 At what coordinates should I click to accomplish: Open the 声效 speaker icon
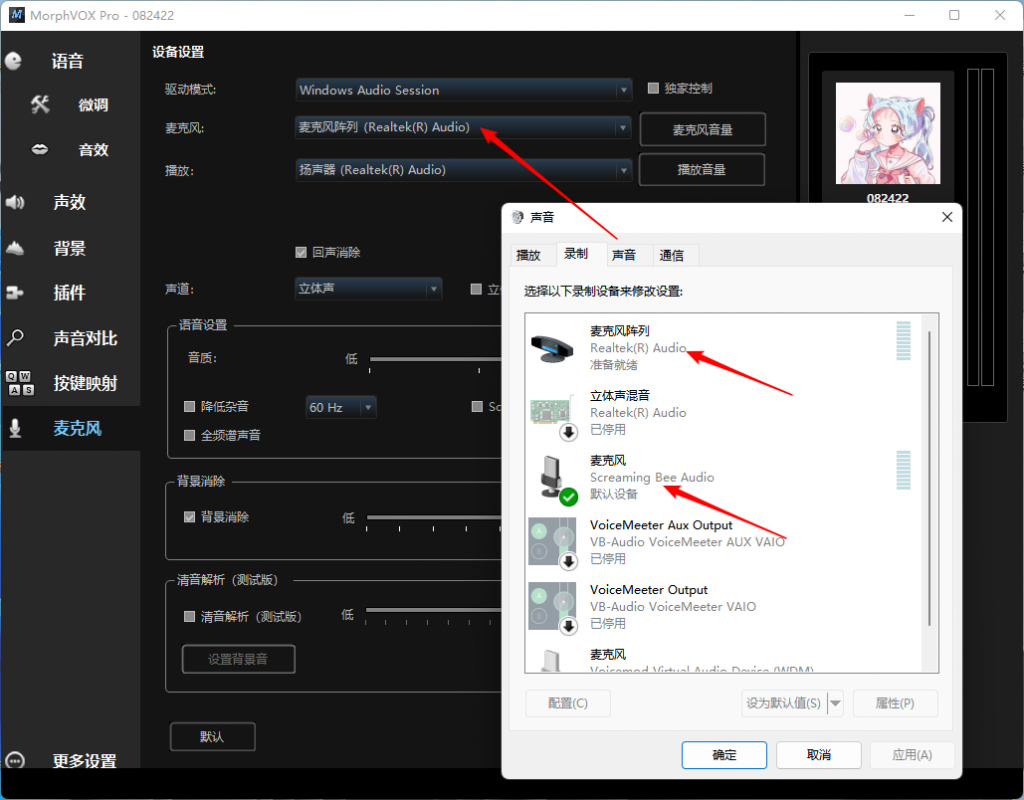click(15, 202)
